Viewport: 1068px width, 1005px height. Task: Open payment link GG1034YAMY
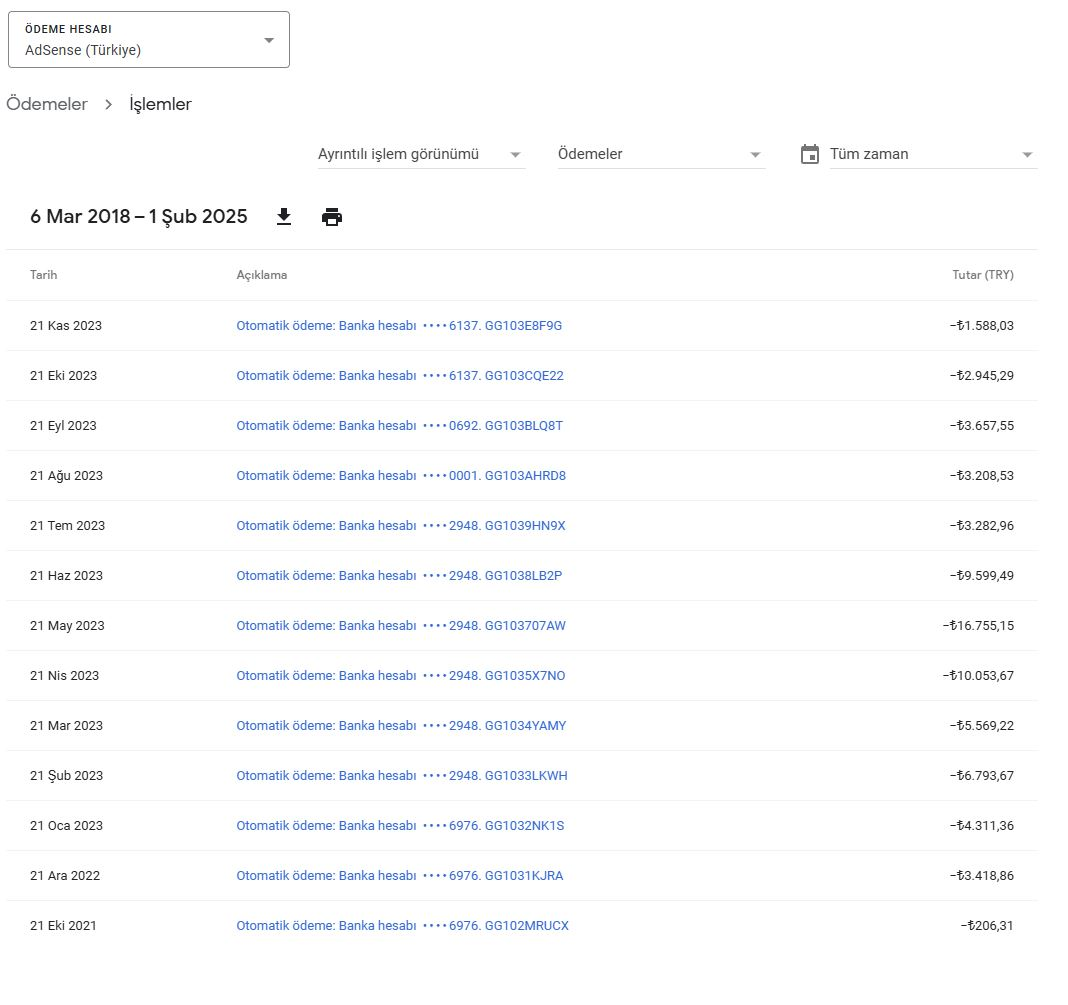point(401,726)
